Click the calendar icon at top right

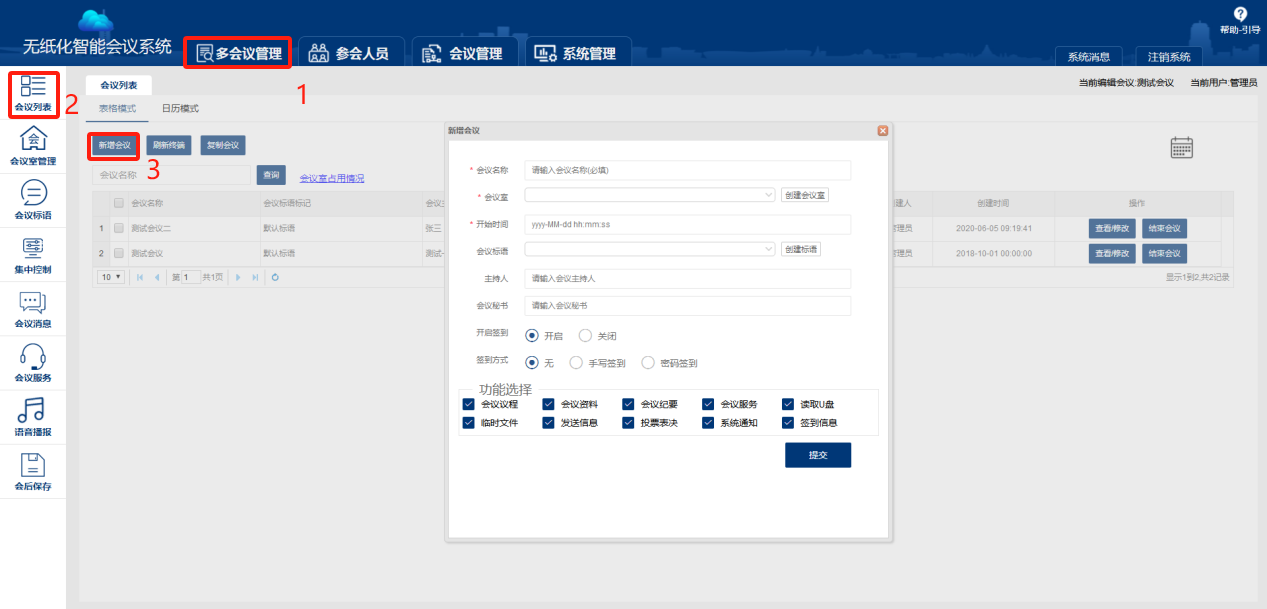[x=1182, y=147]
